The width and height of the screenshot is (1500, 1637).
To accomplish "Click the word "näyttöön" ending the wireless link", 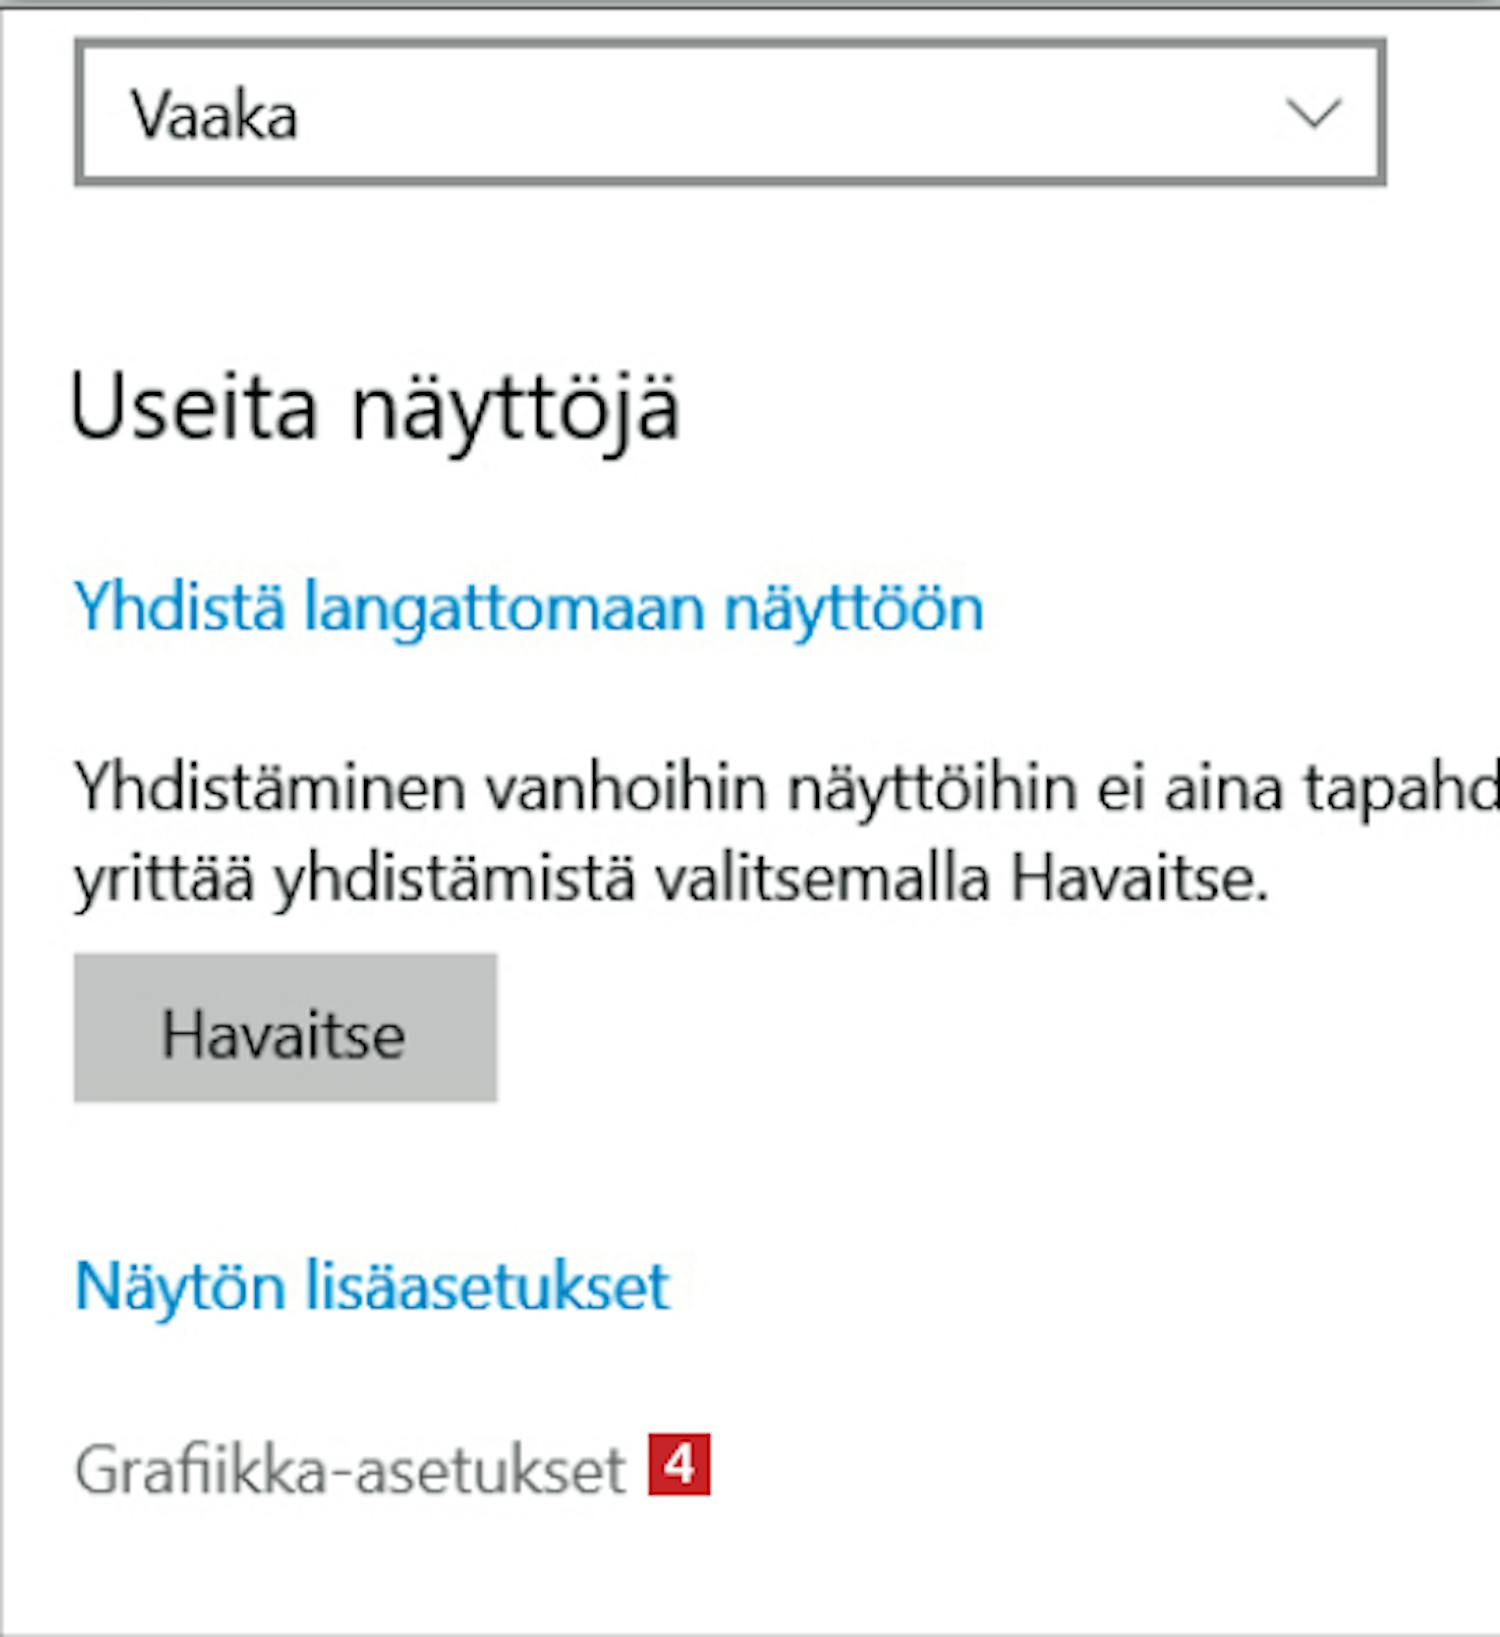I will (853, 608).
